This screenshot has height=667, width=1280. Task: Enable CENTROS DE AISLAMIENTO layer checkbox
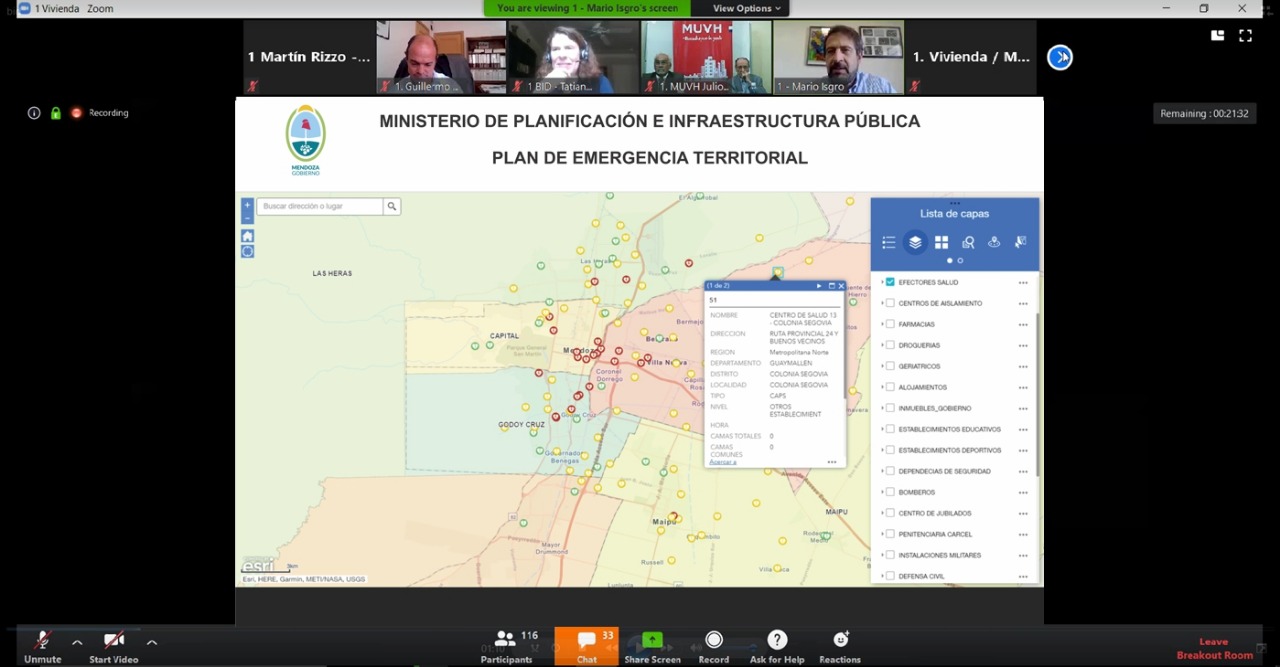890,303
